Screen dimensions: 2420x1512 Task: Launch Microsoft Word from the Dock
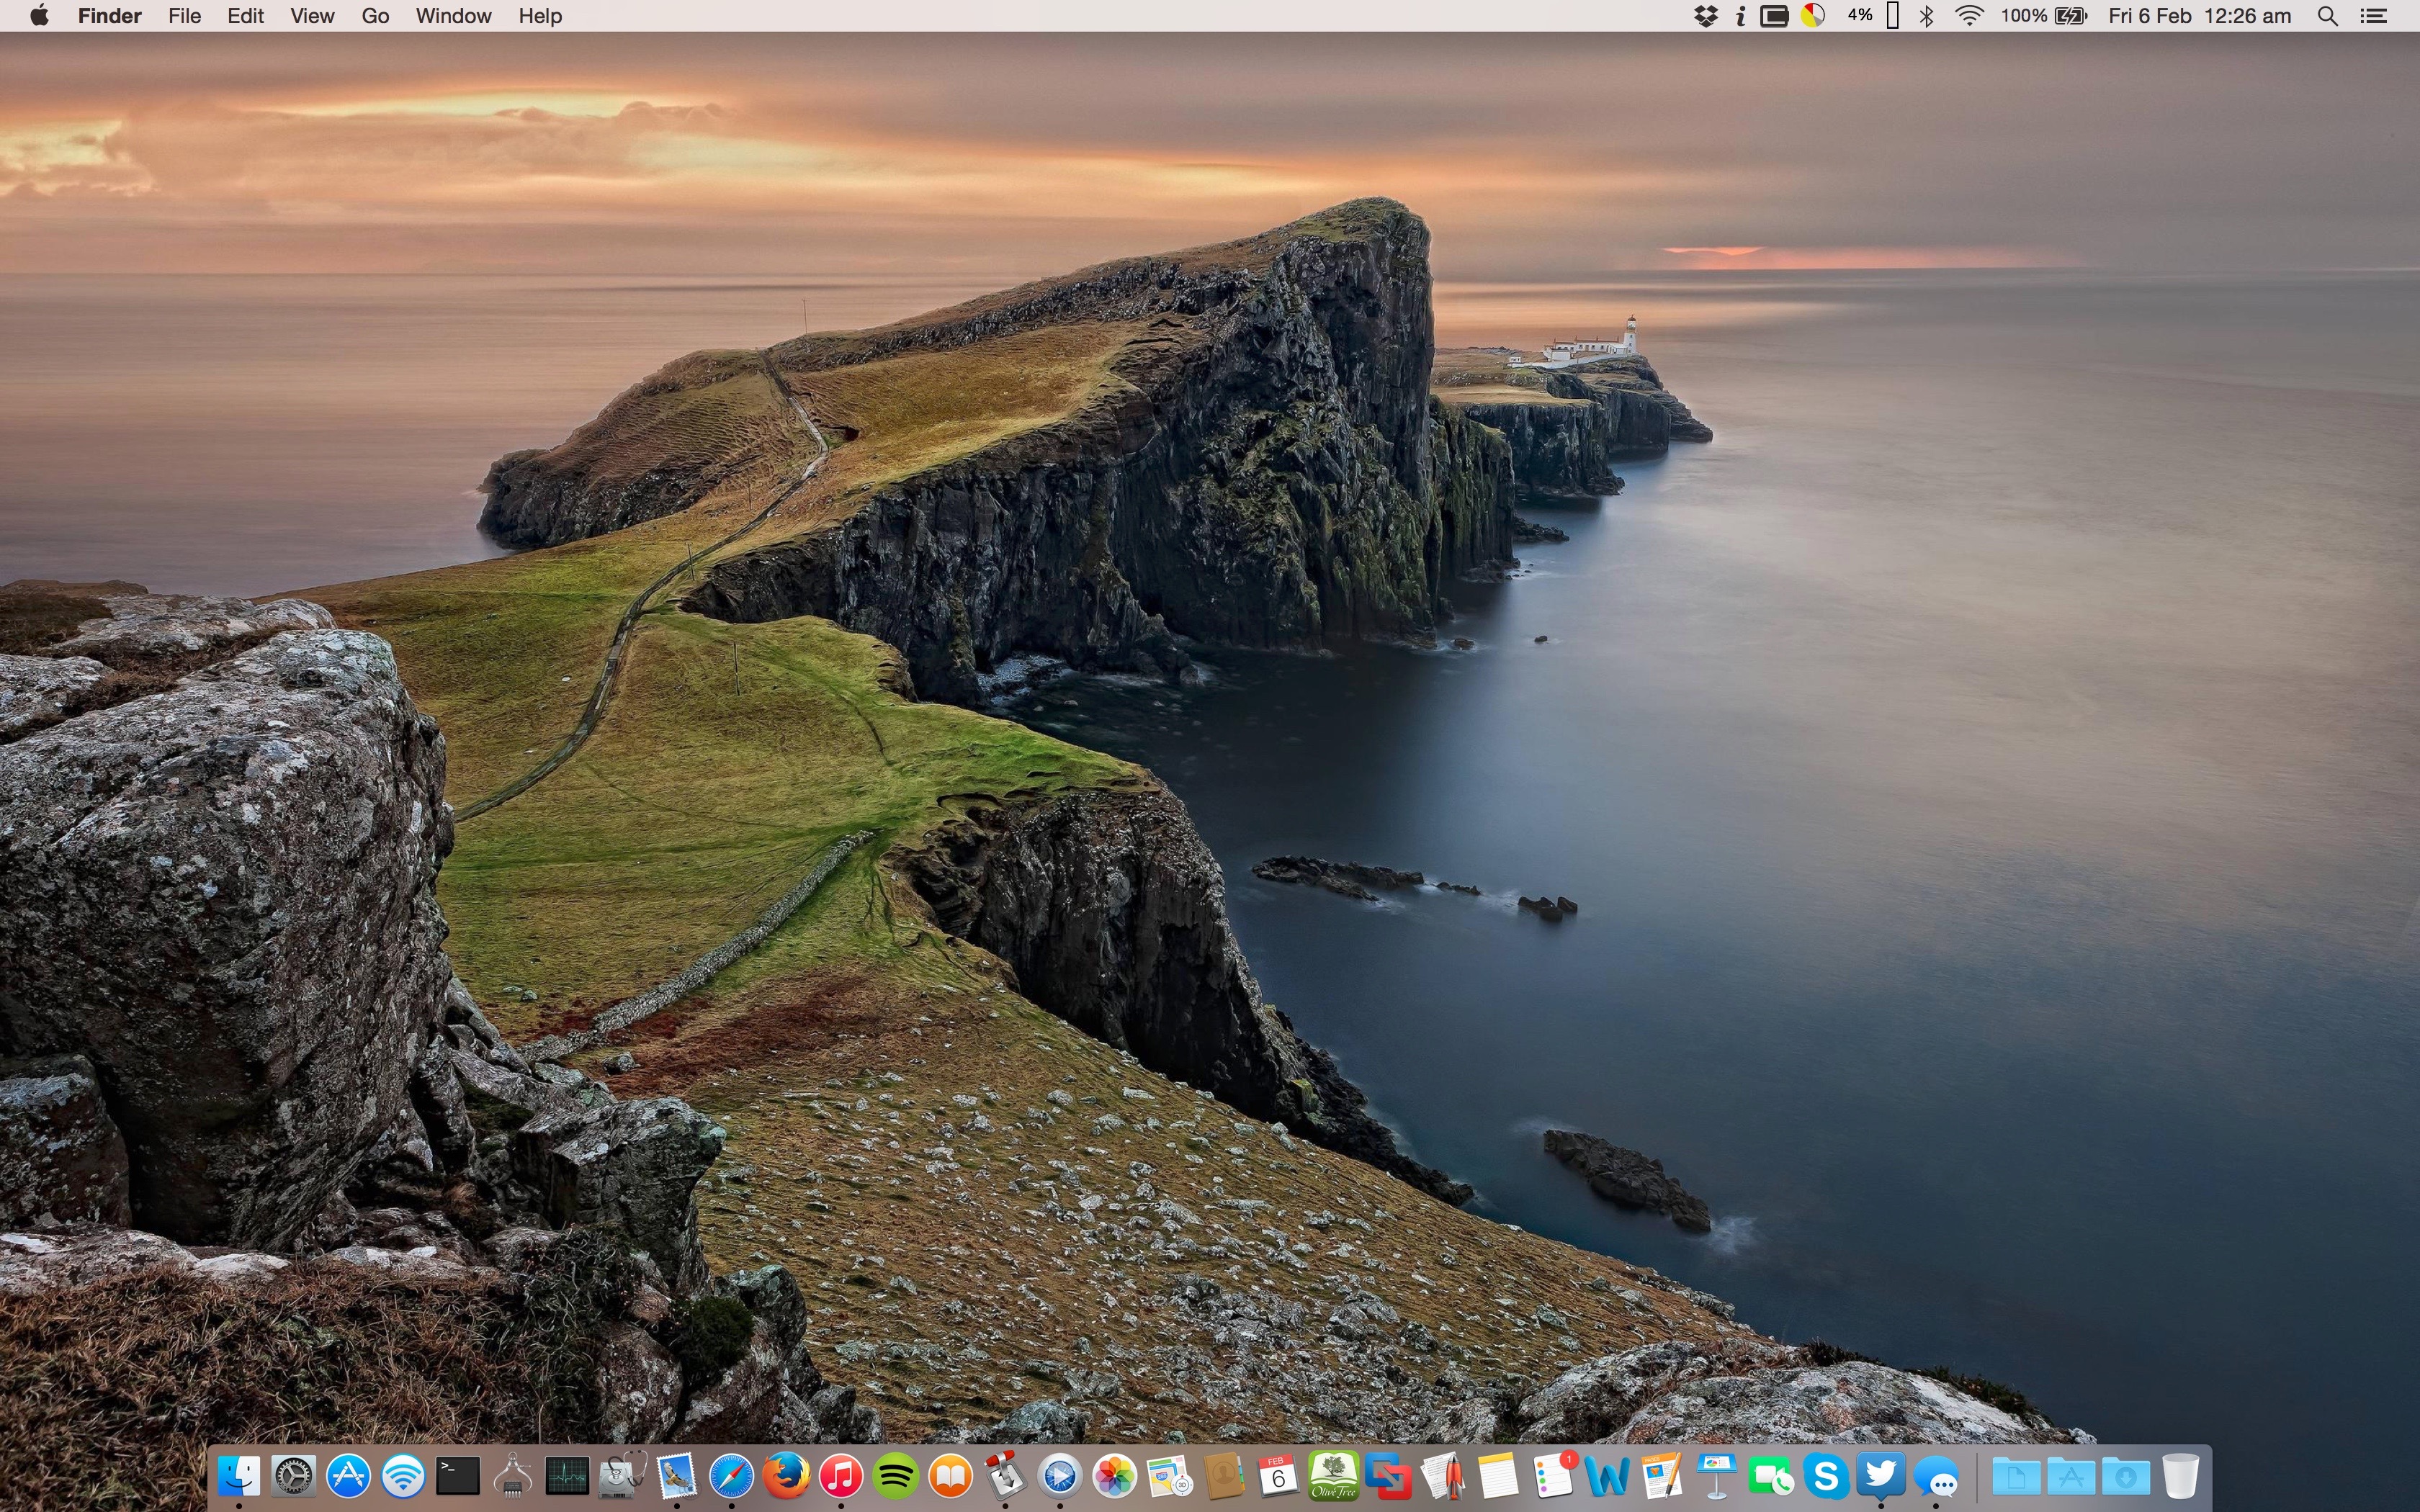pos(1606,1475)
